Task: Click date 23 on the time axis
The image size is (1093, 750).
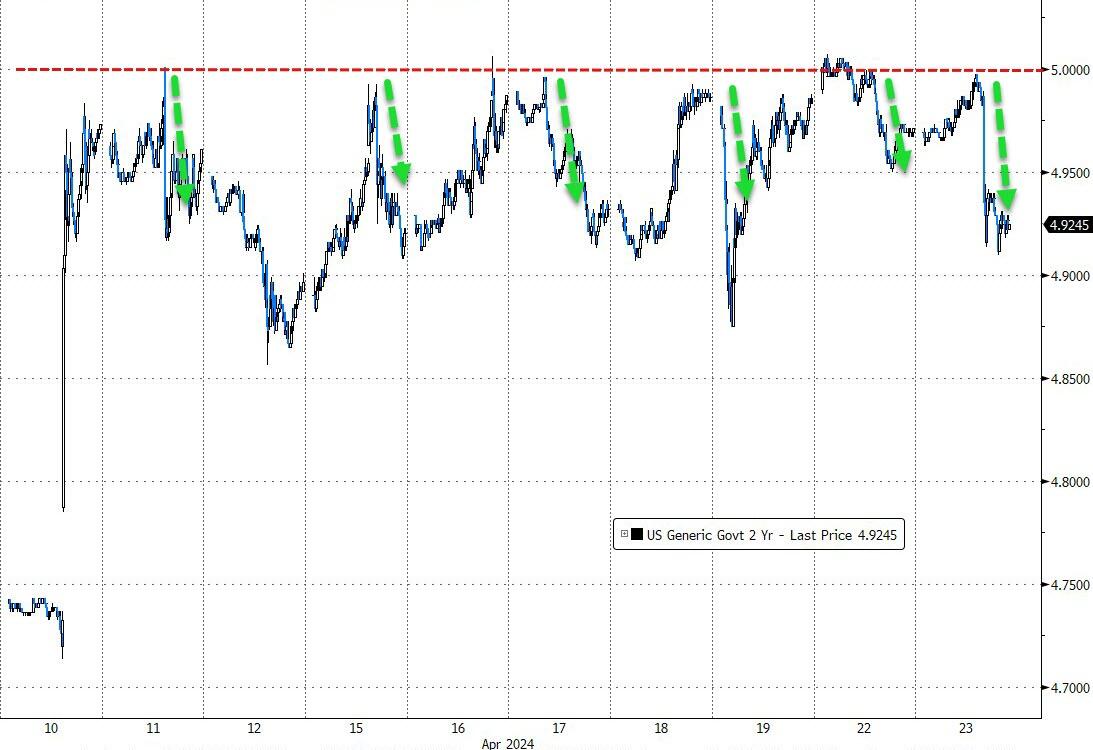Action: point(965,728)
